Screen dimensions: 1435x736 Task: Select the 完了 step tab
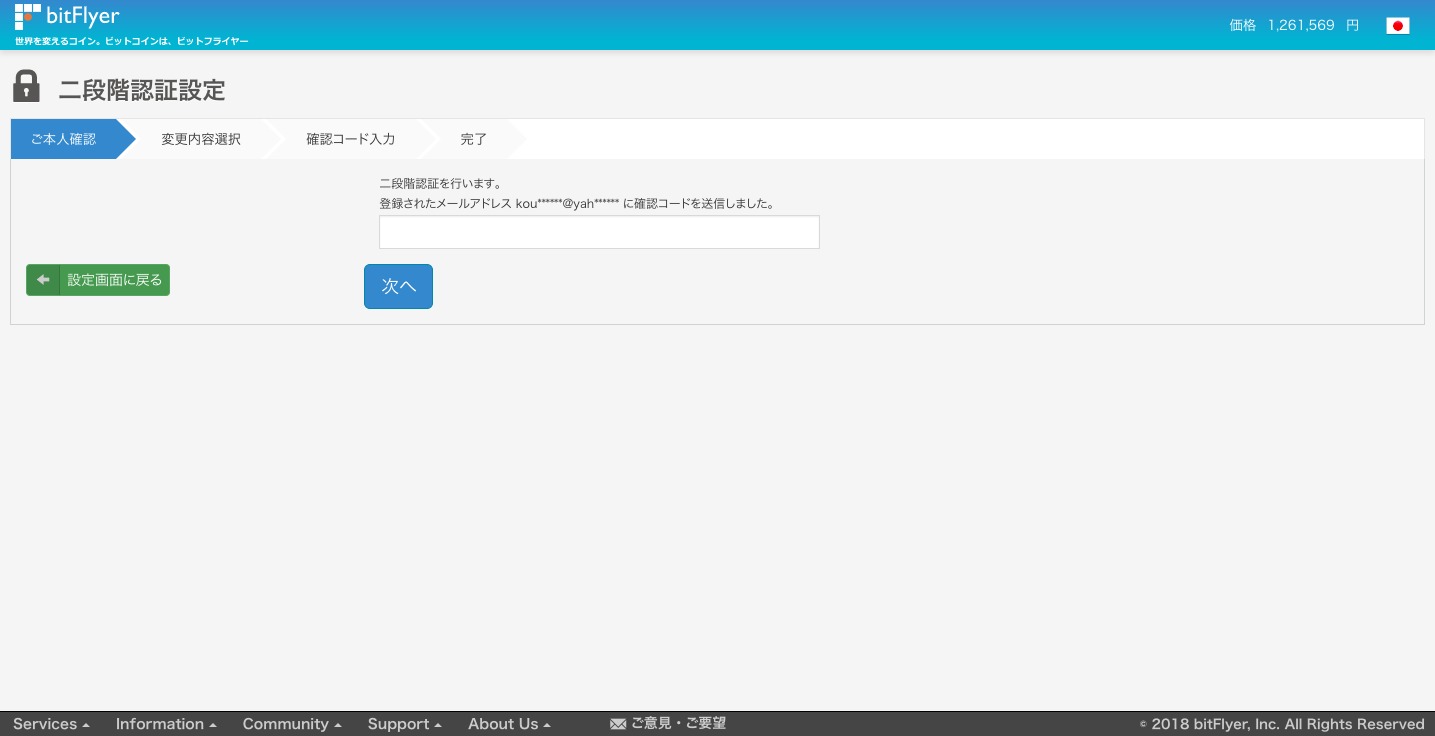pyautogui.click(x=473, y=139)
